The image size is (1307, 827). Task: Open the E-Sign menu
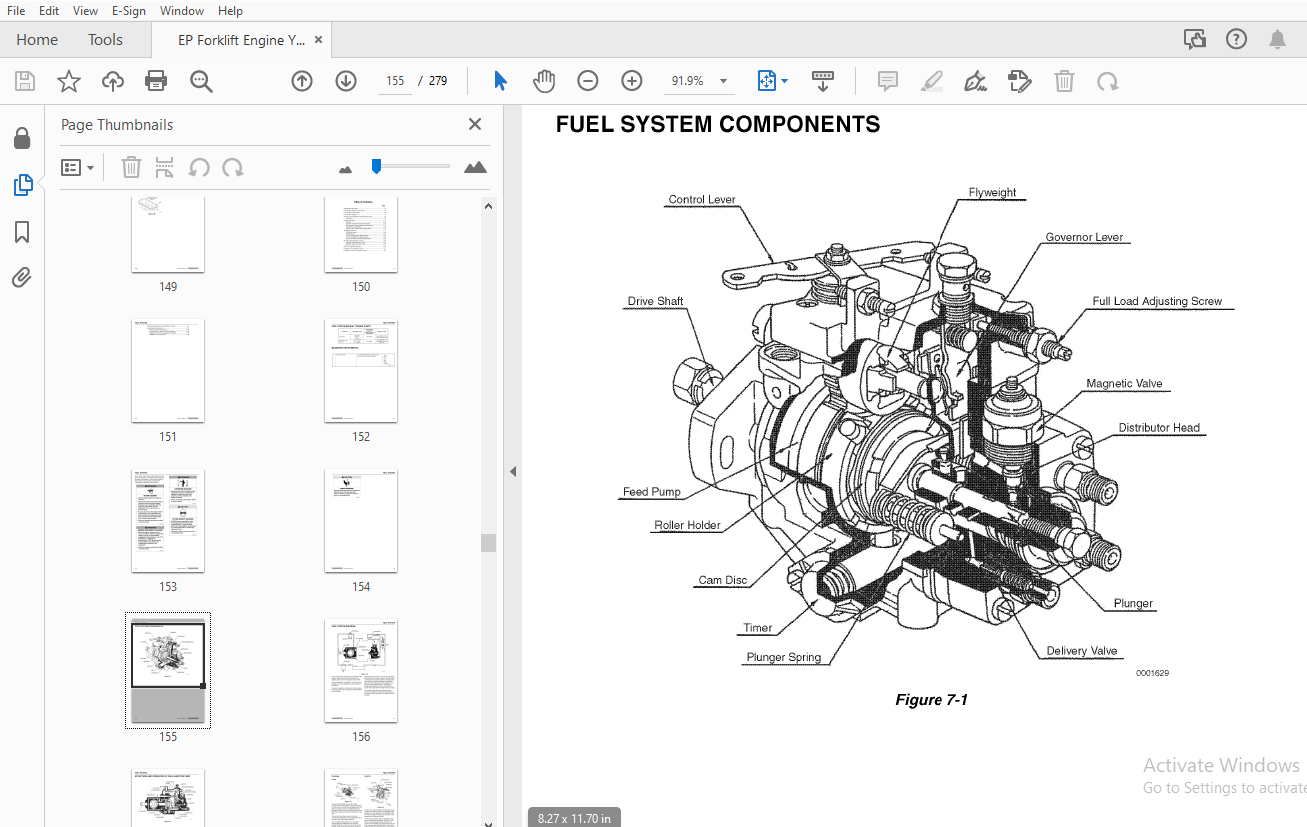click(x=129, y=11)
